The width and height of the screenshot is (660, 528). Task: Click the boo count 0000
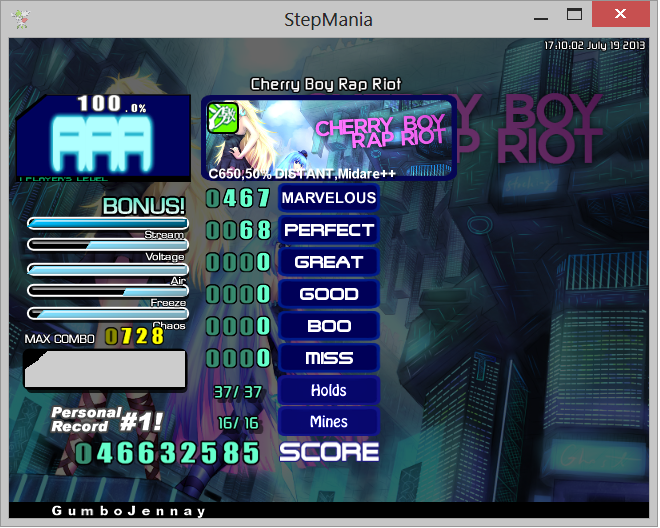[238, 326]
